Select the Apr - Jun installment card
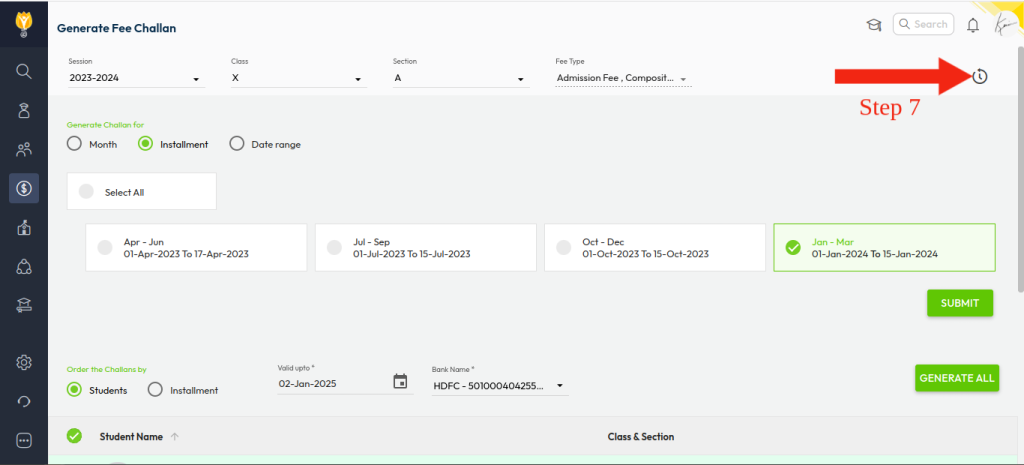This screenshot has height=465, width=1024. [196, 247]
